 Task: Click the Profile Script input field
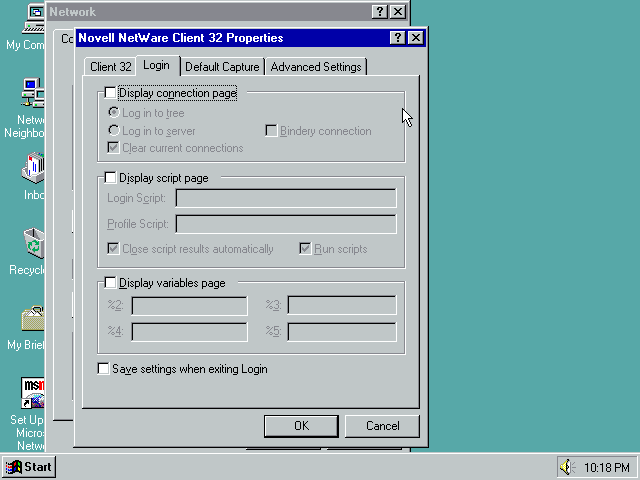coord(286,224)
